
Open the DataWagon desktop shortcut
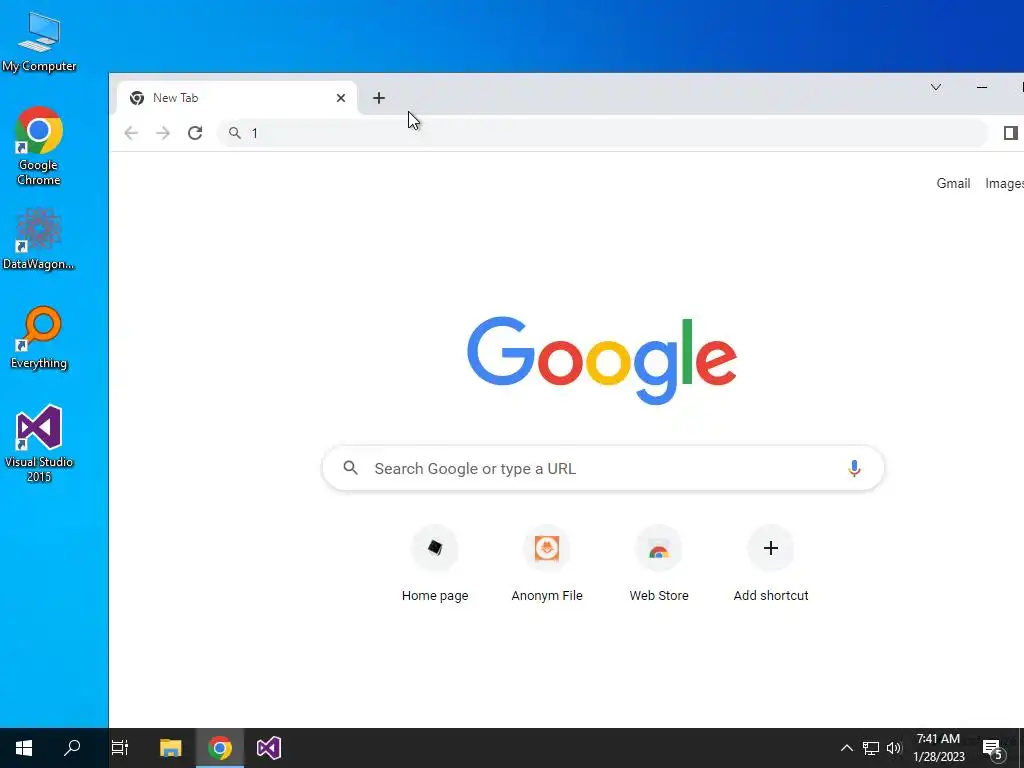click(x=39, y=239)
